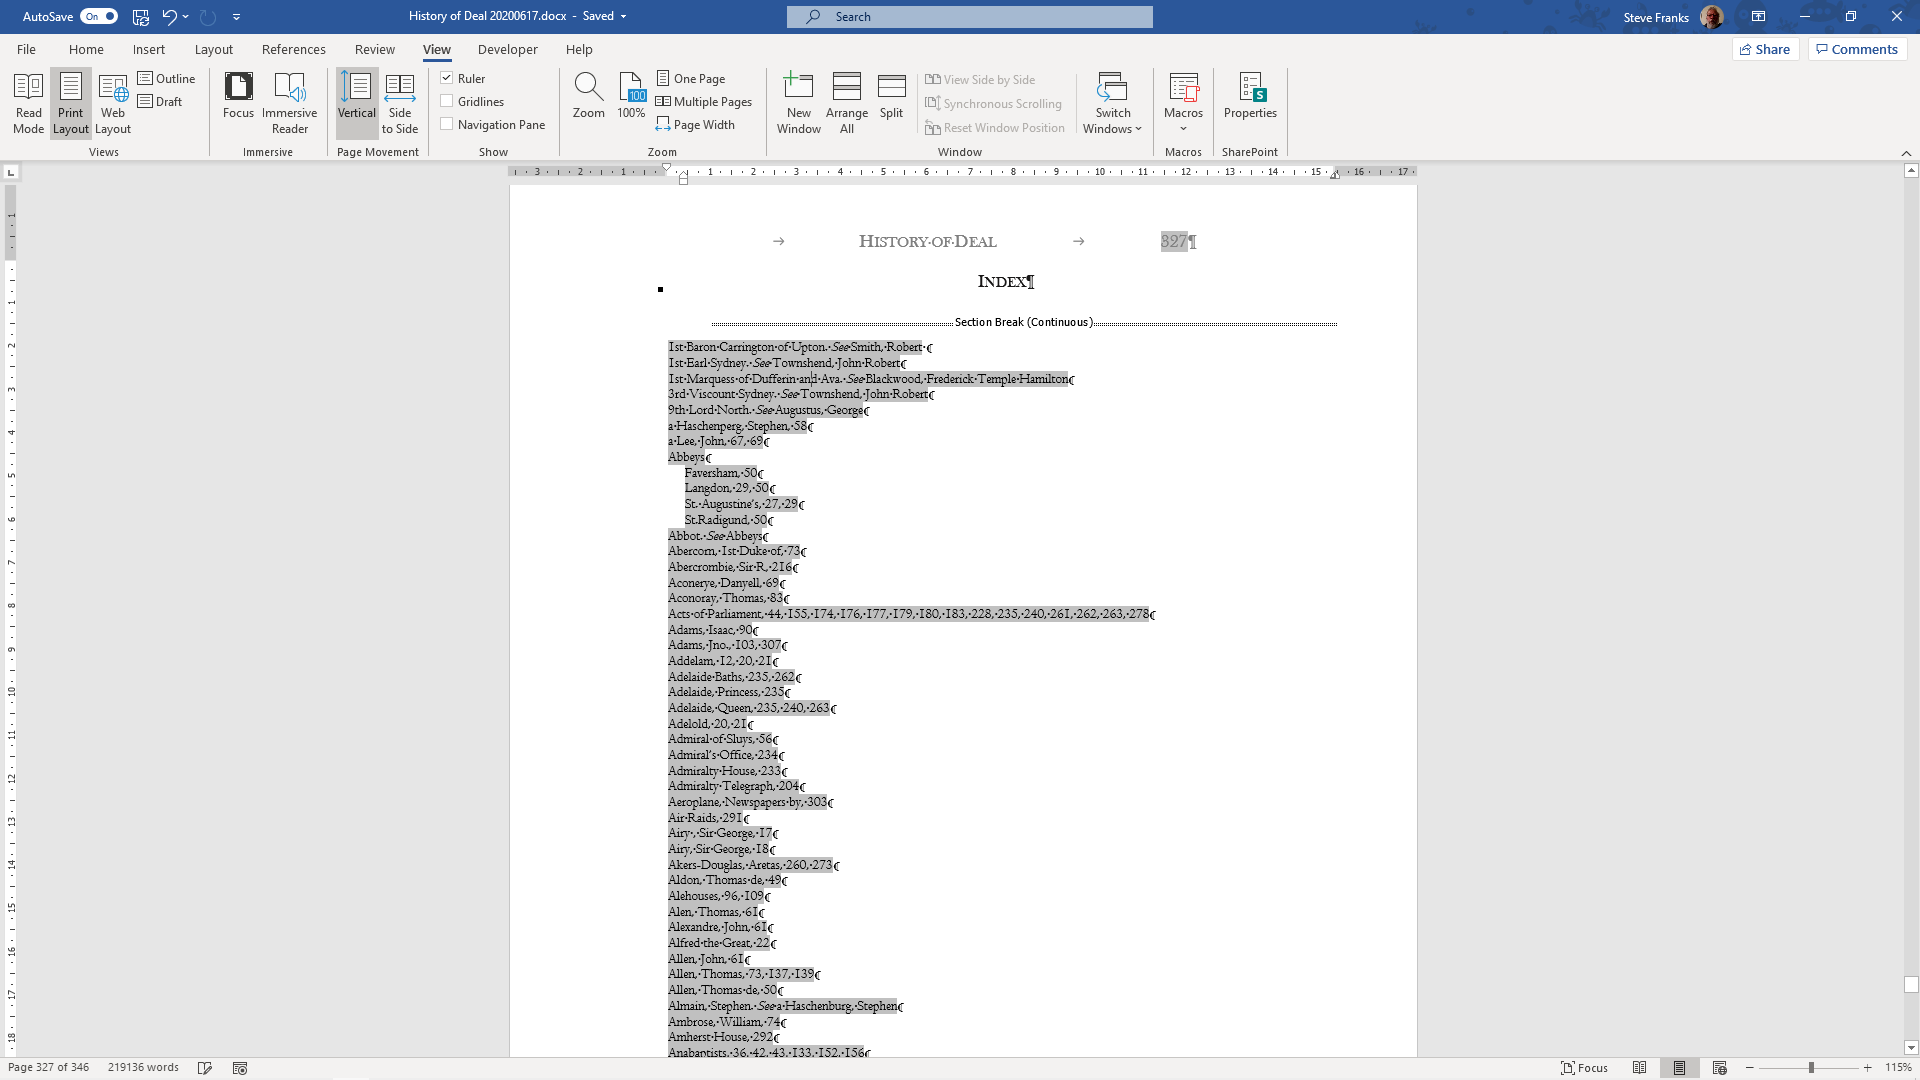This screenshot has width=1920, height=1080.
Task: Click Arrange All windows
Action: (x=846, y=103)
